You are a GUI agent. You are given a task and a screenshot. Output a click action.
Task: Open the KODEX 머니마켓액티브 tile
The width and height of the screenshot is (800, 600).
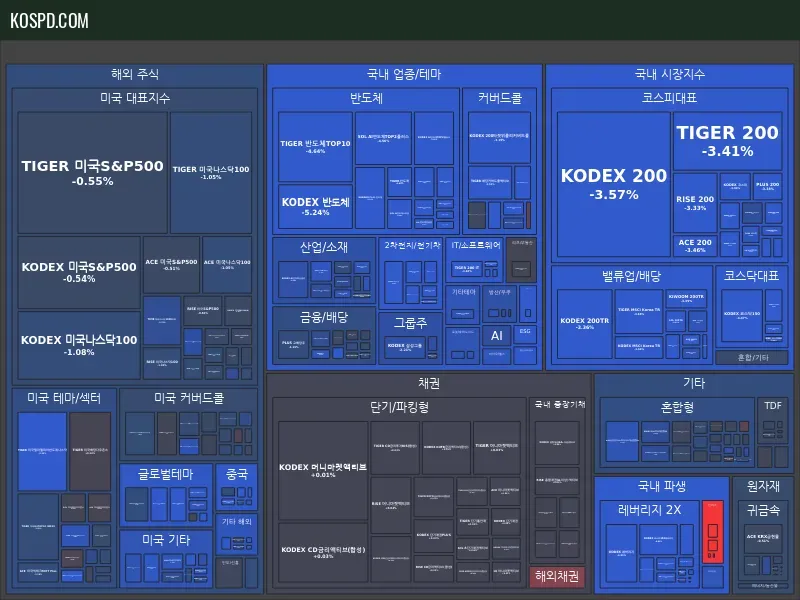(x=322, y=470)
